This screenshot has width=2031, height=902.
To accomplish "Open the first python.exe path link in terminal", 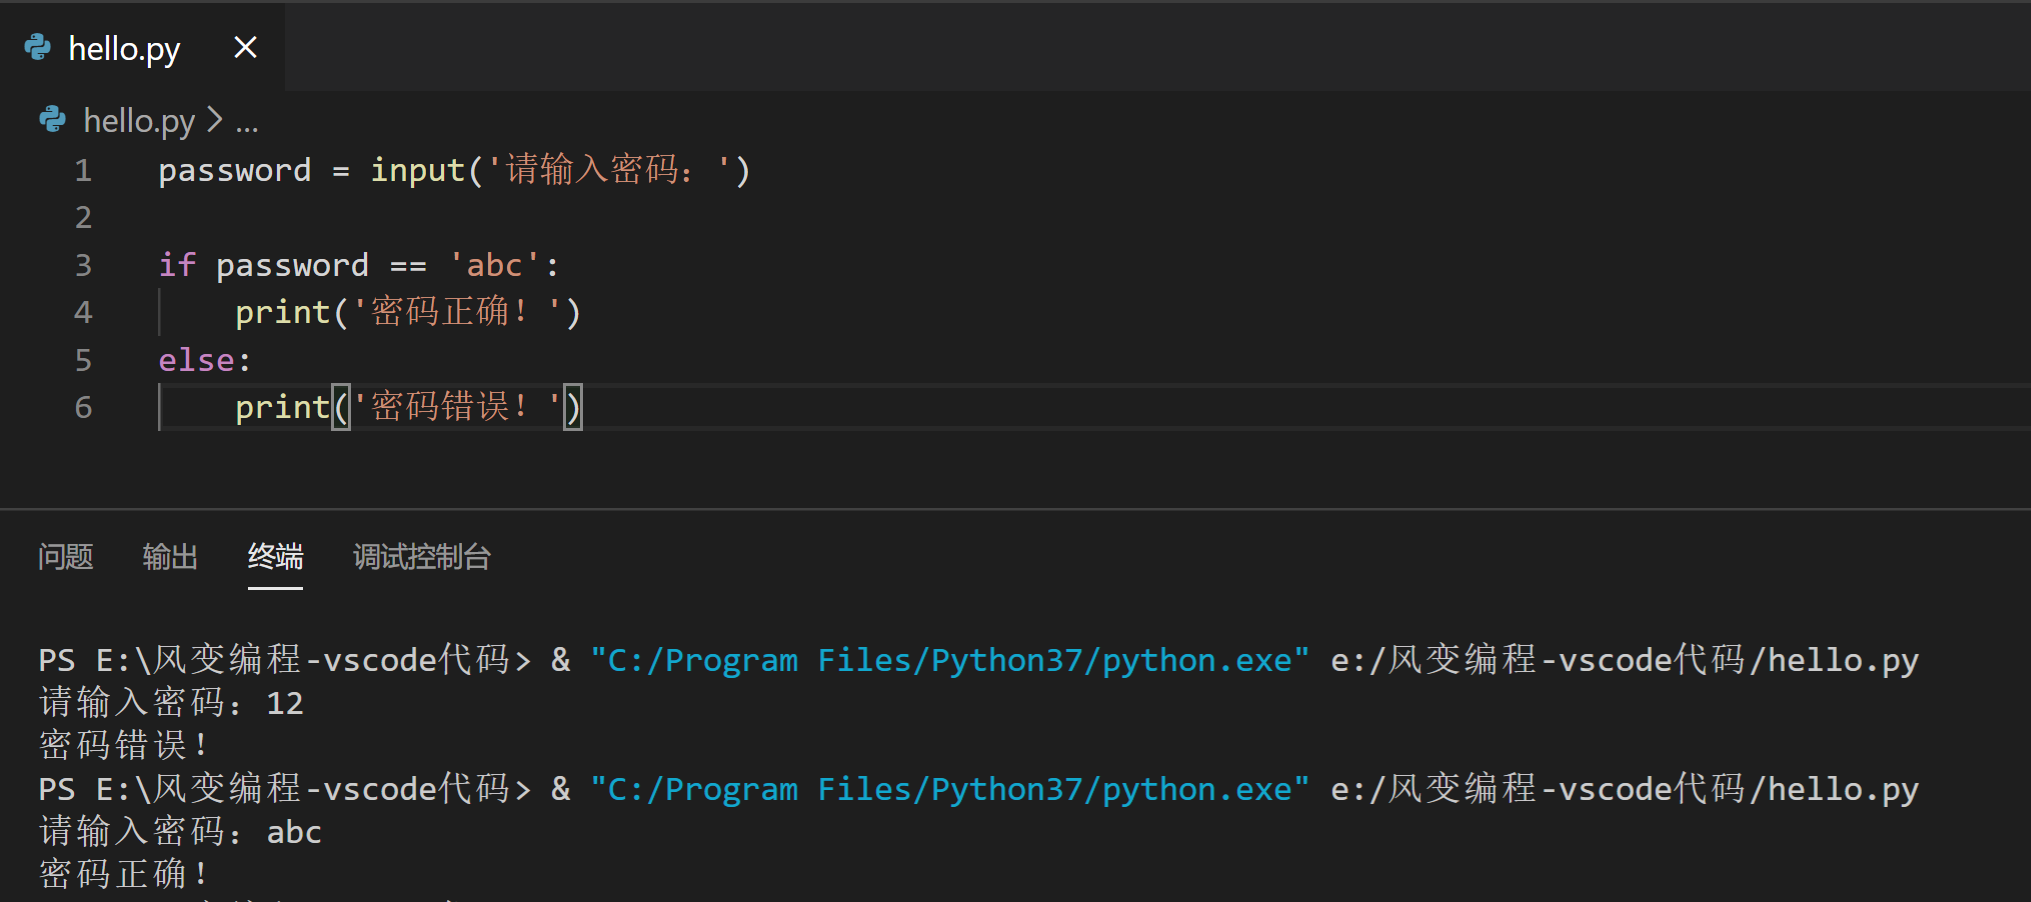I will 949,660.
